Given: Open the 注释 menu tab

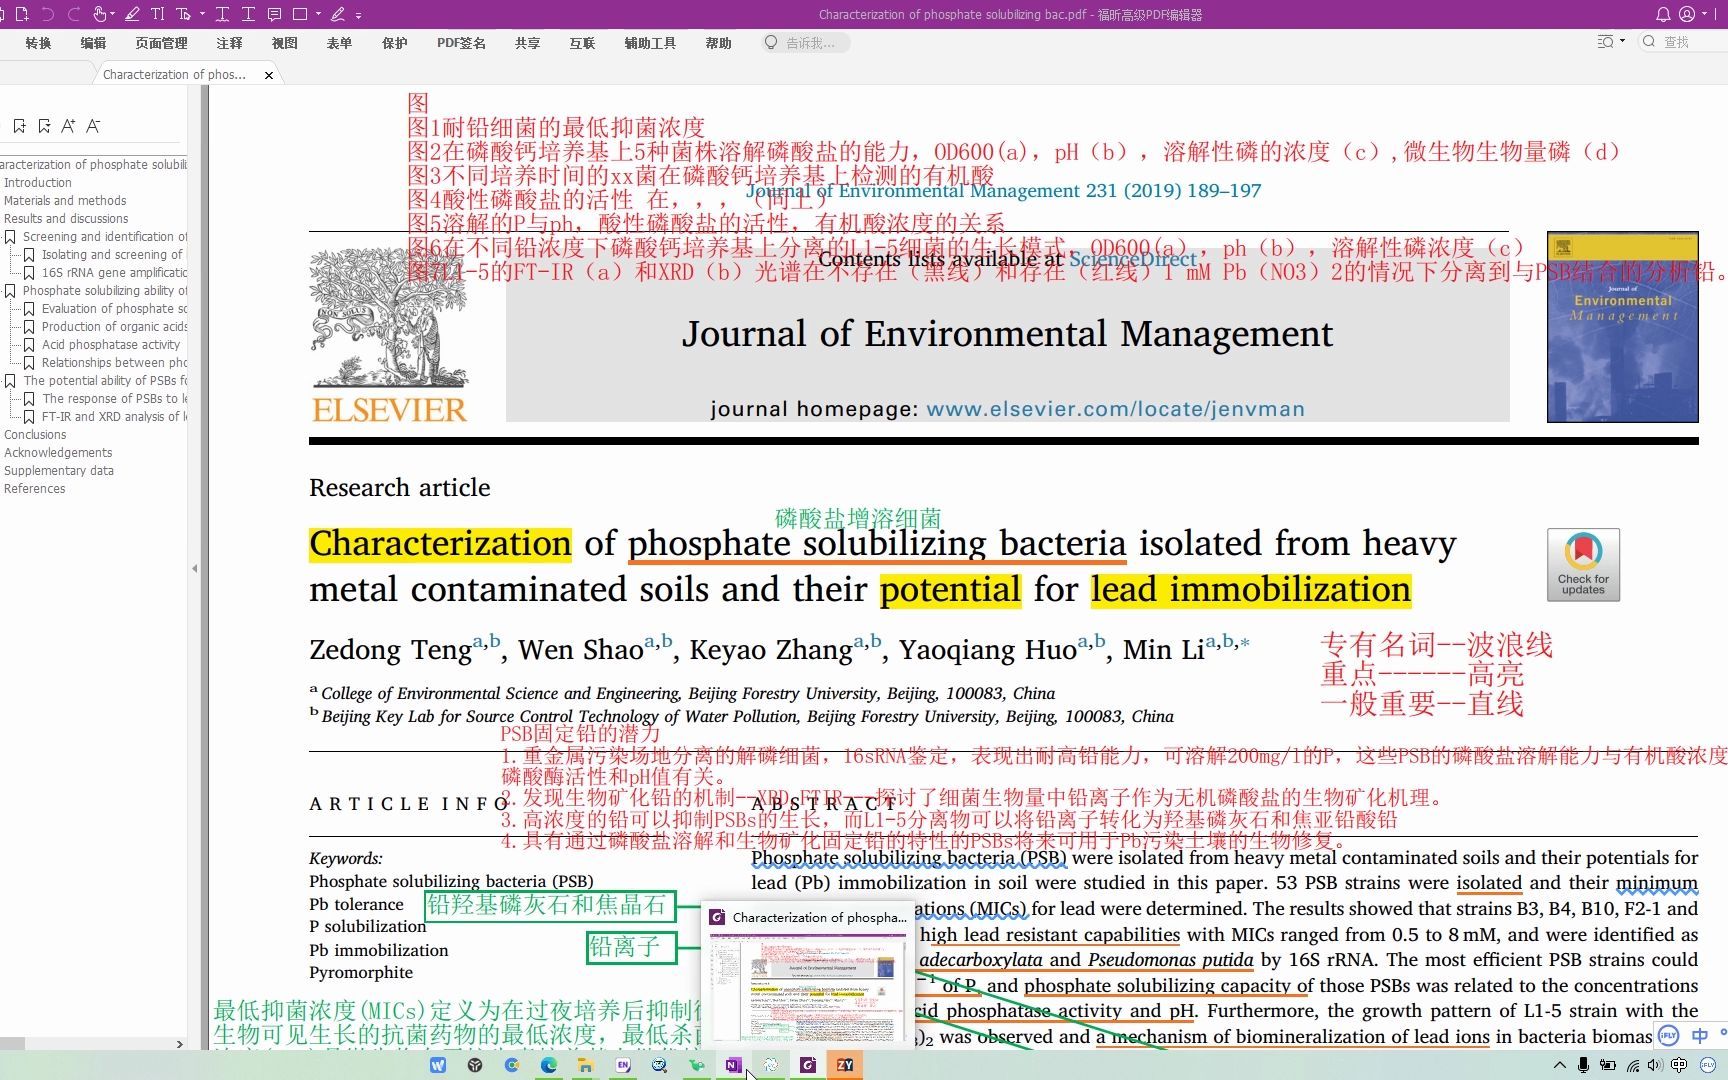Looking at the screenshot, I should pos(229,43).
